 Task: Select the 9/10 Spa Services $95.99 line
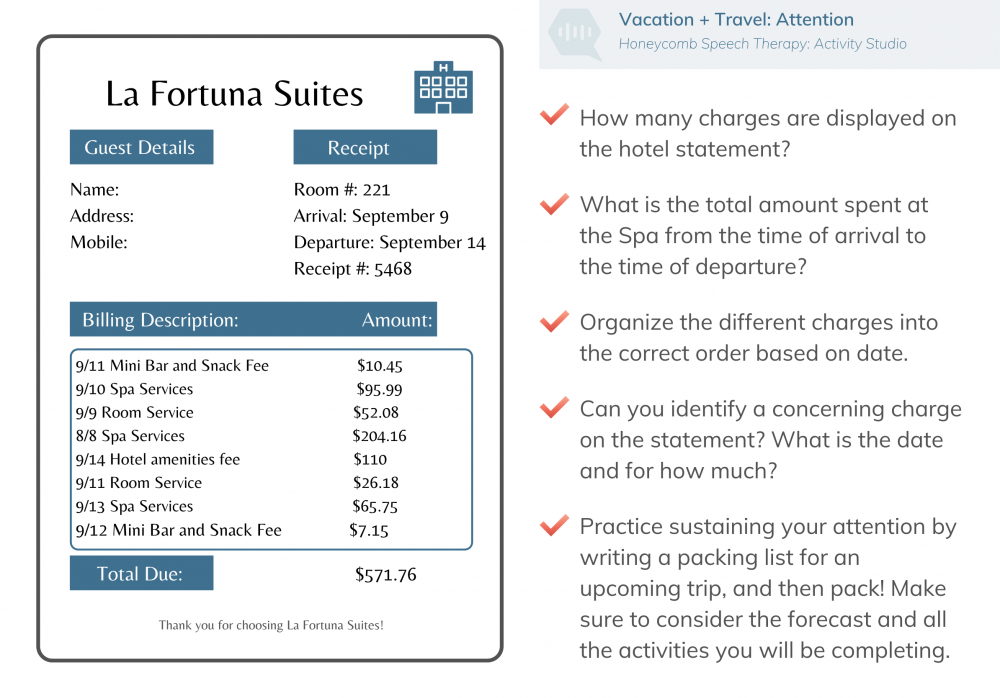(239, 389)
